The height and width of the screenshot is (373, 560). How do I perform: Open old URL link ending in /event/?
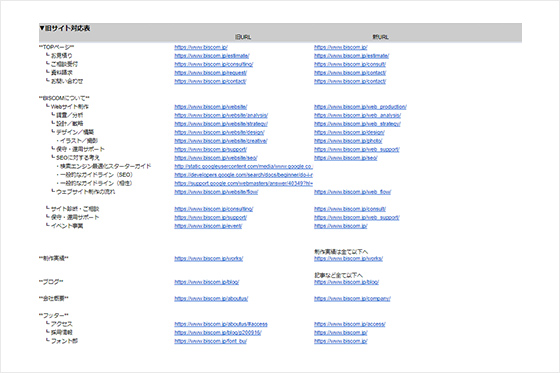pos(208,226)
